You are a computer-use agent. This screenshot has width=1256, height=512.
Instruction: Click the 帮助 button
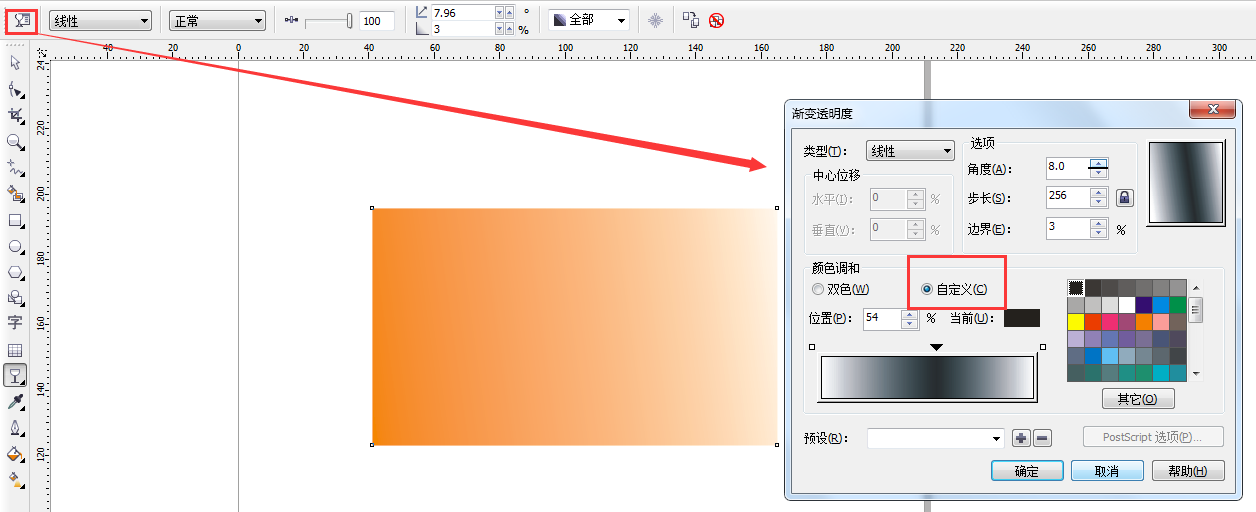tap(1187, 471)
